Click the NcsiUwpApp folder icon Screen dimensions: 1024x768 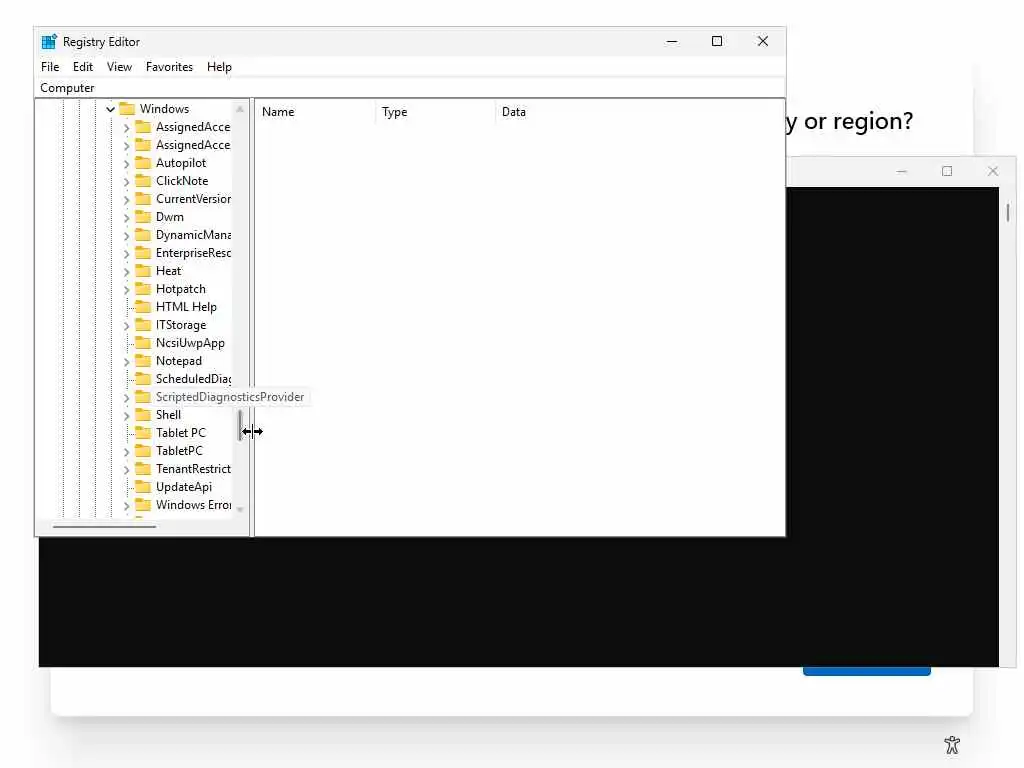coord(142,343)
